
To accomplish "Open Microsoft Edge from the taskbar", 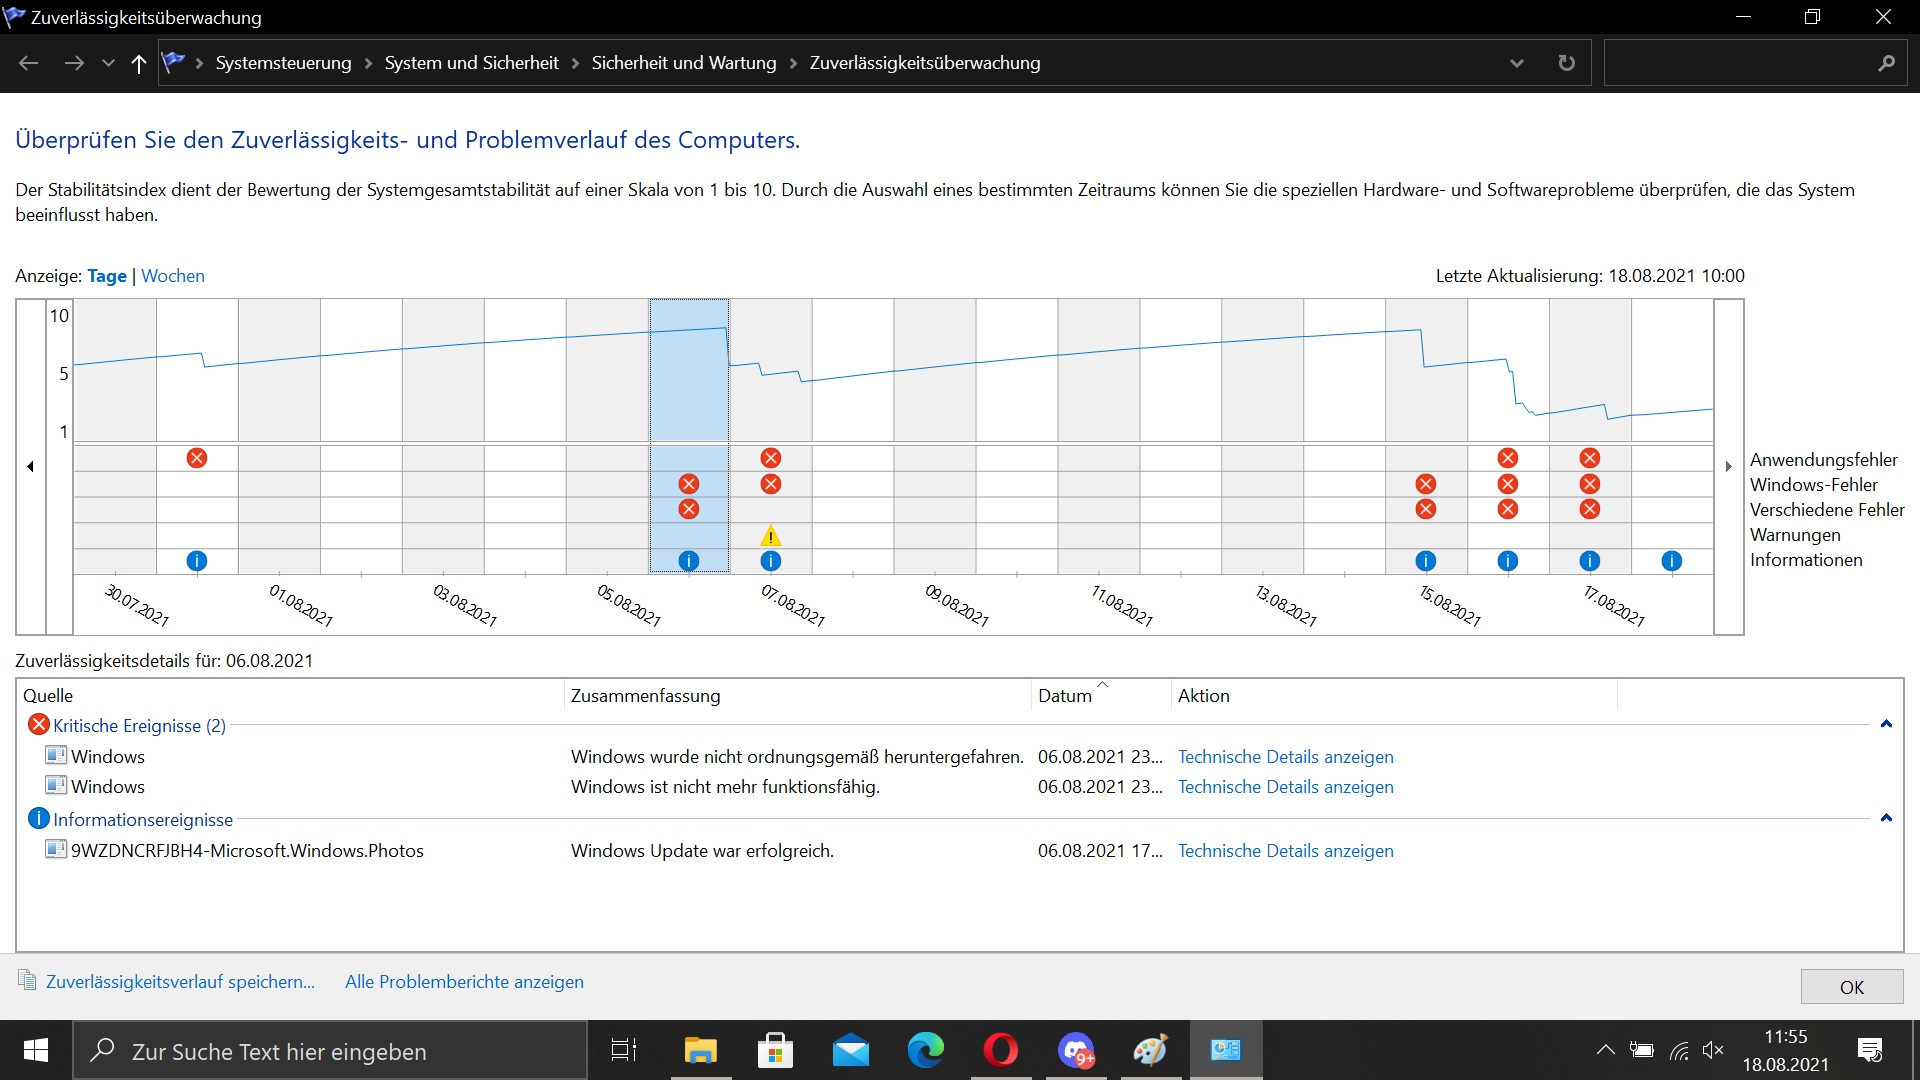I will pos(925,1050).
